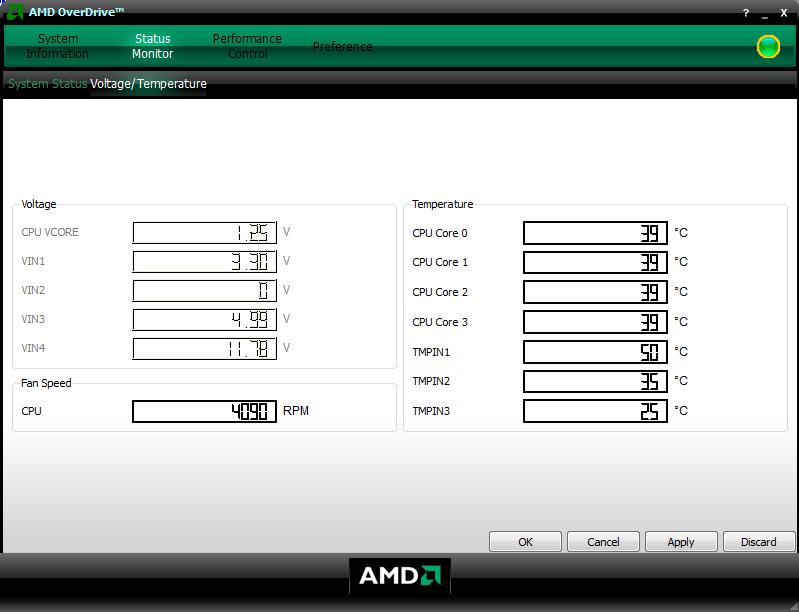Click the VIN3 voltage value field
Image resolution: width=799 pixels, height=612 pixels.
point(204,320)
